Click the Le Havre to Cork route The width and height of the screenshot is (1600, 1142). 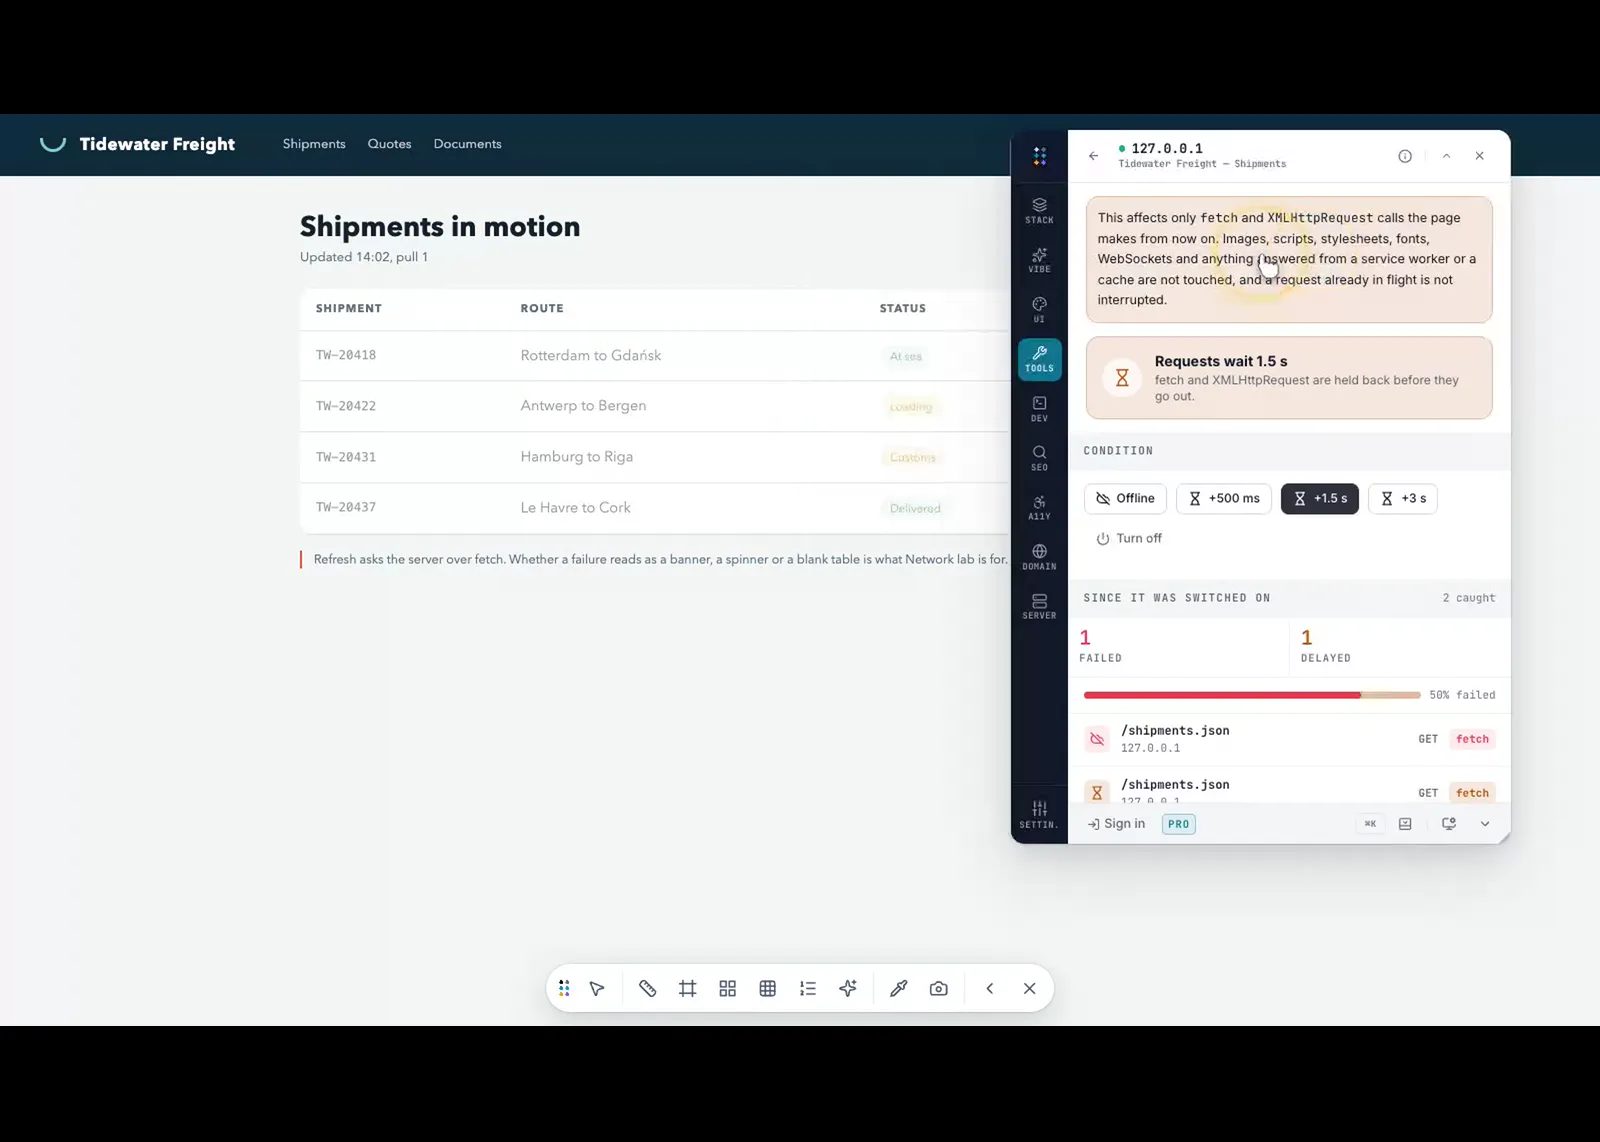point(575,507)
